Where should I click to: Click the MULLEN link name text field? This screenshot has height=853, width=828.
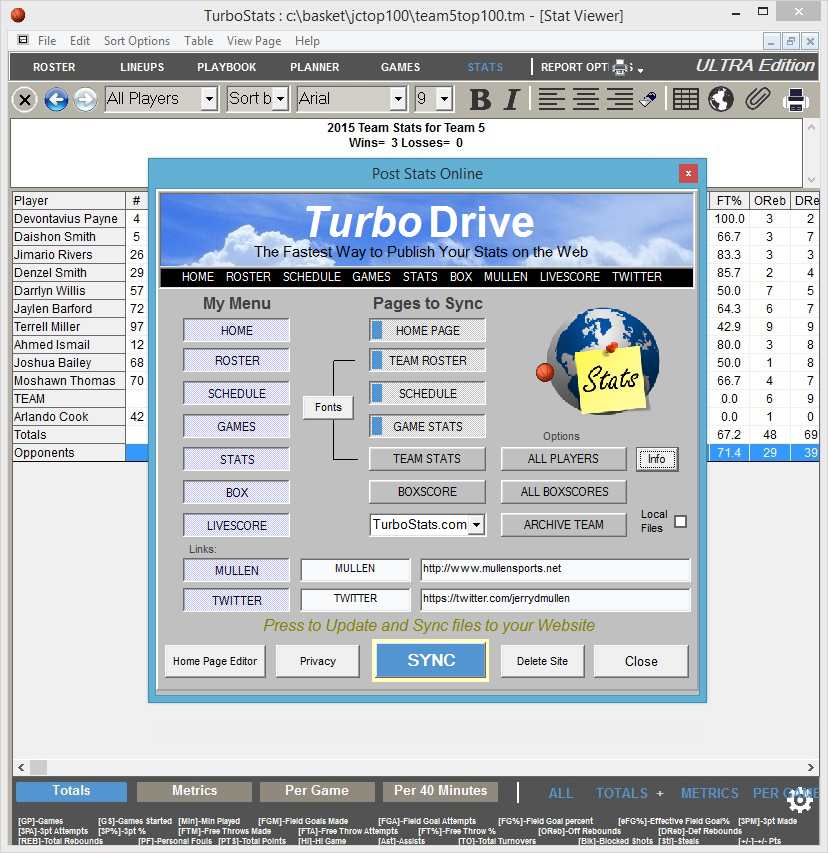coord(355,569)
